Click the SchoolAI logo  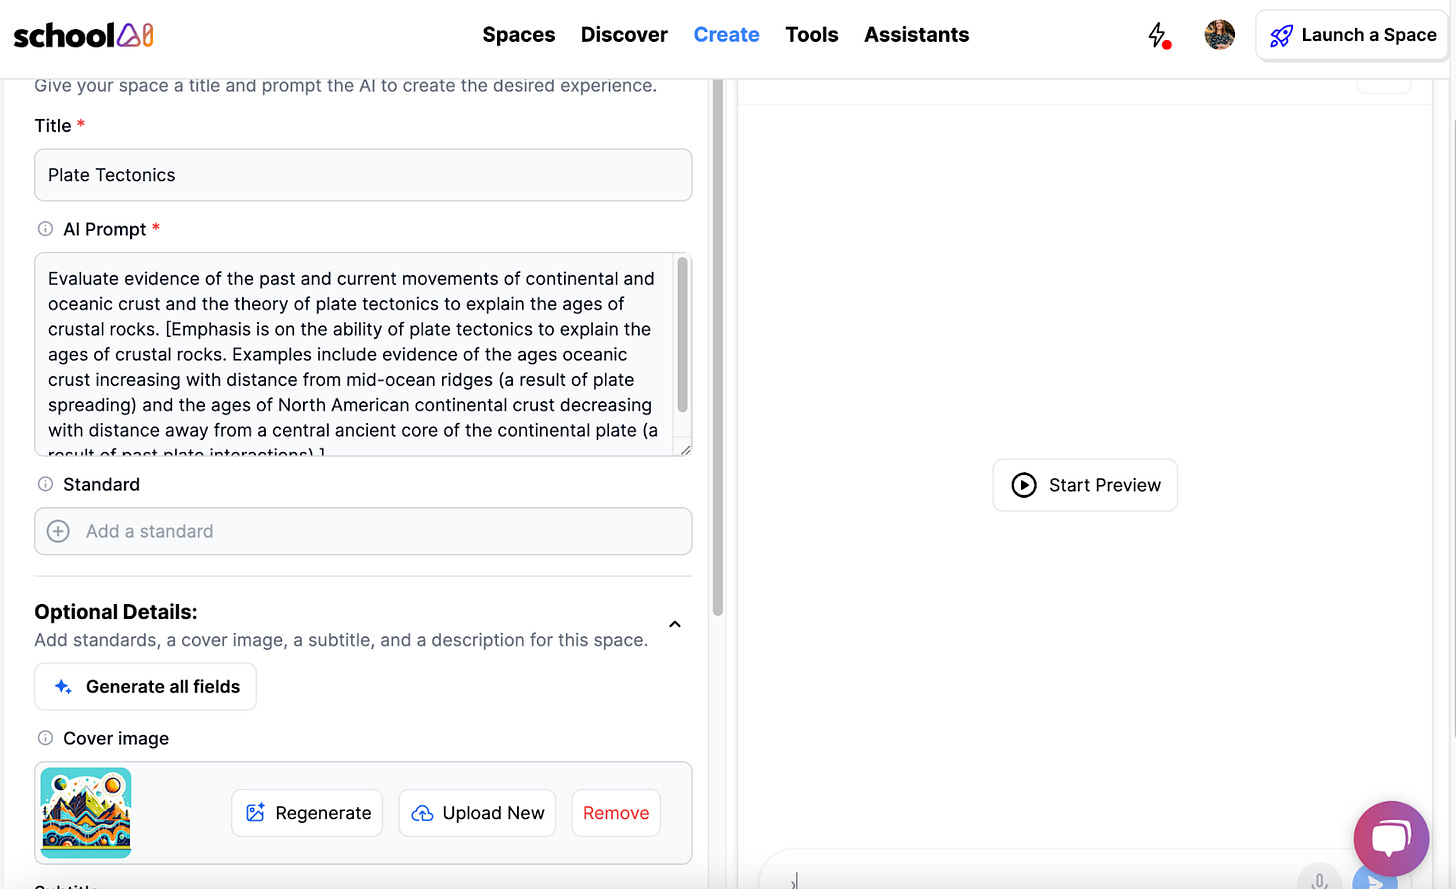[84, 36]
